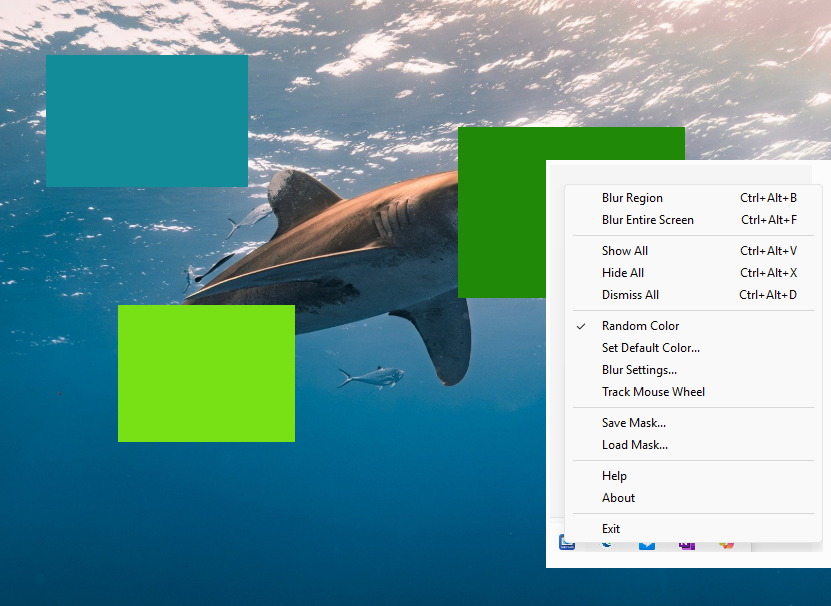Open the Help entry
Image resolution: width=831 pixels, height=606 pixels.
pos(614,475)
